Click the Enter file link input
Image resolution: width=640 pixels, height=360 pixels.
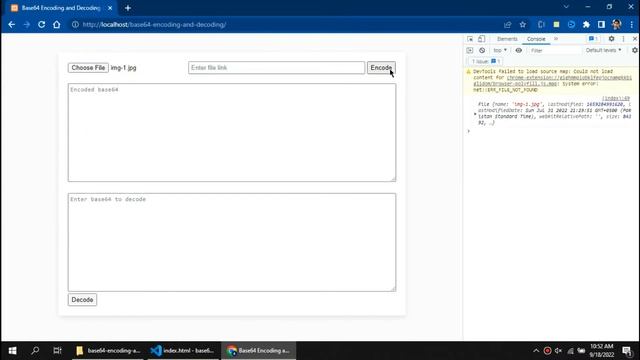pyautogui.click(x=276, y=68)
